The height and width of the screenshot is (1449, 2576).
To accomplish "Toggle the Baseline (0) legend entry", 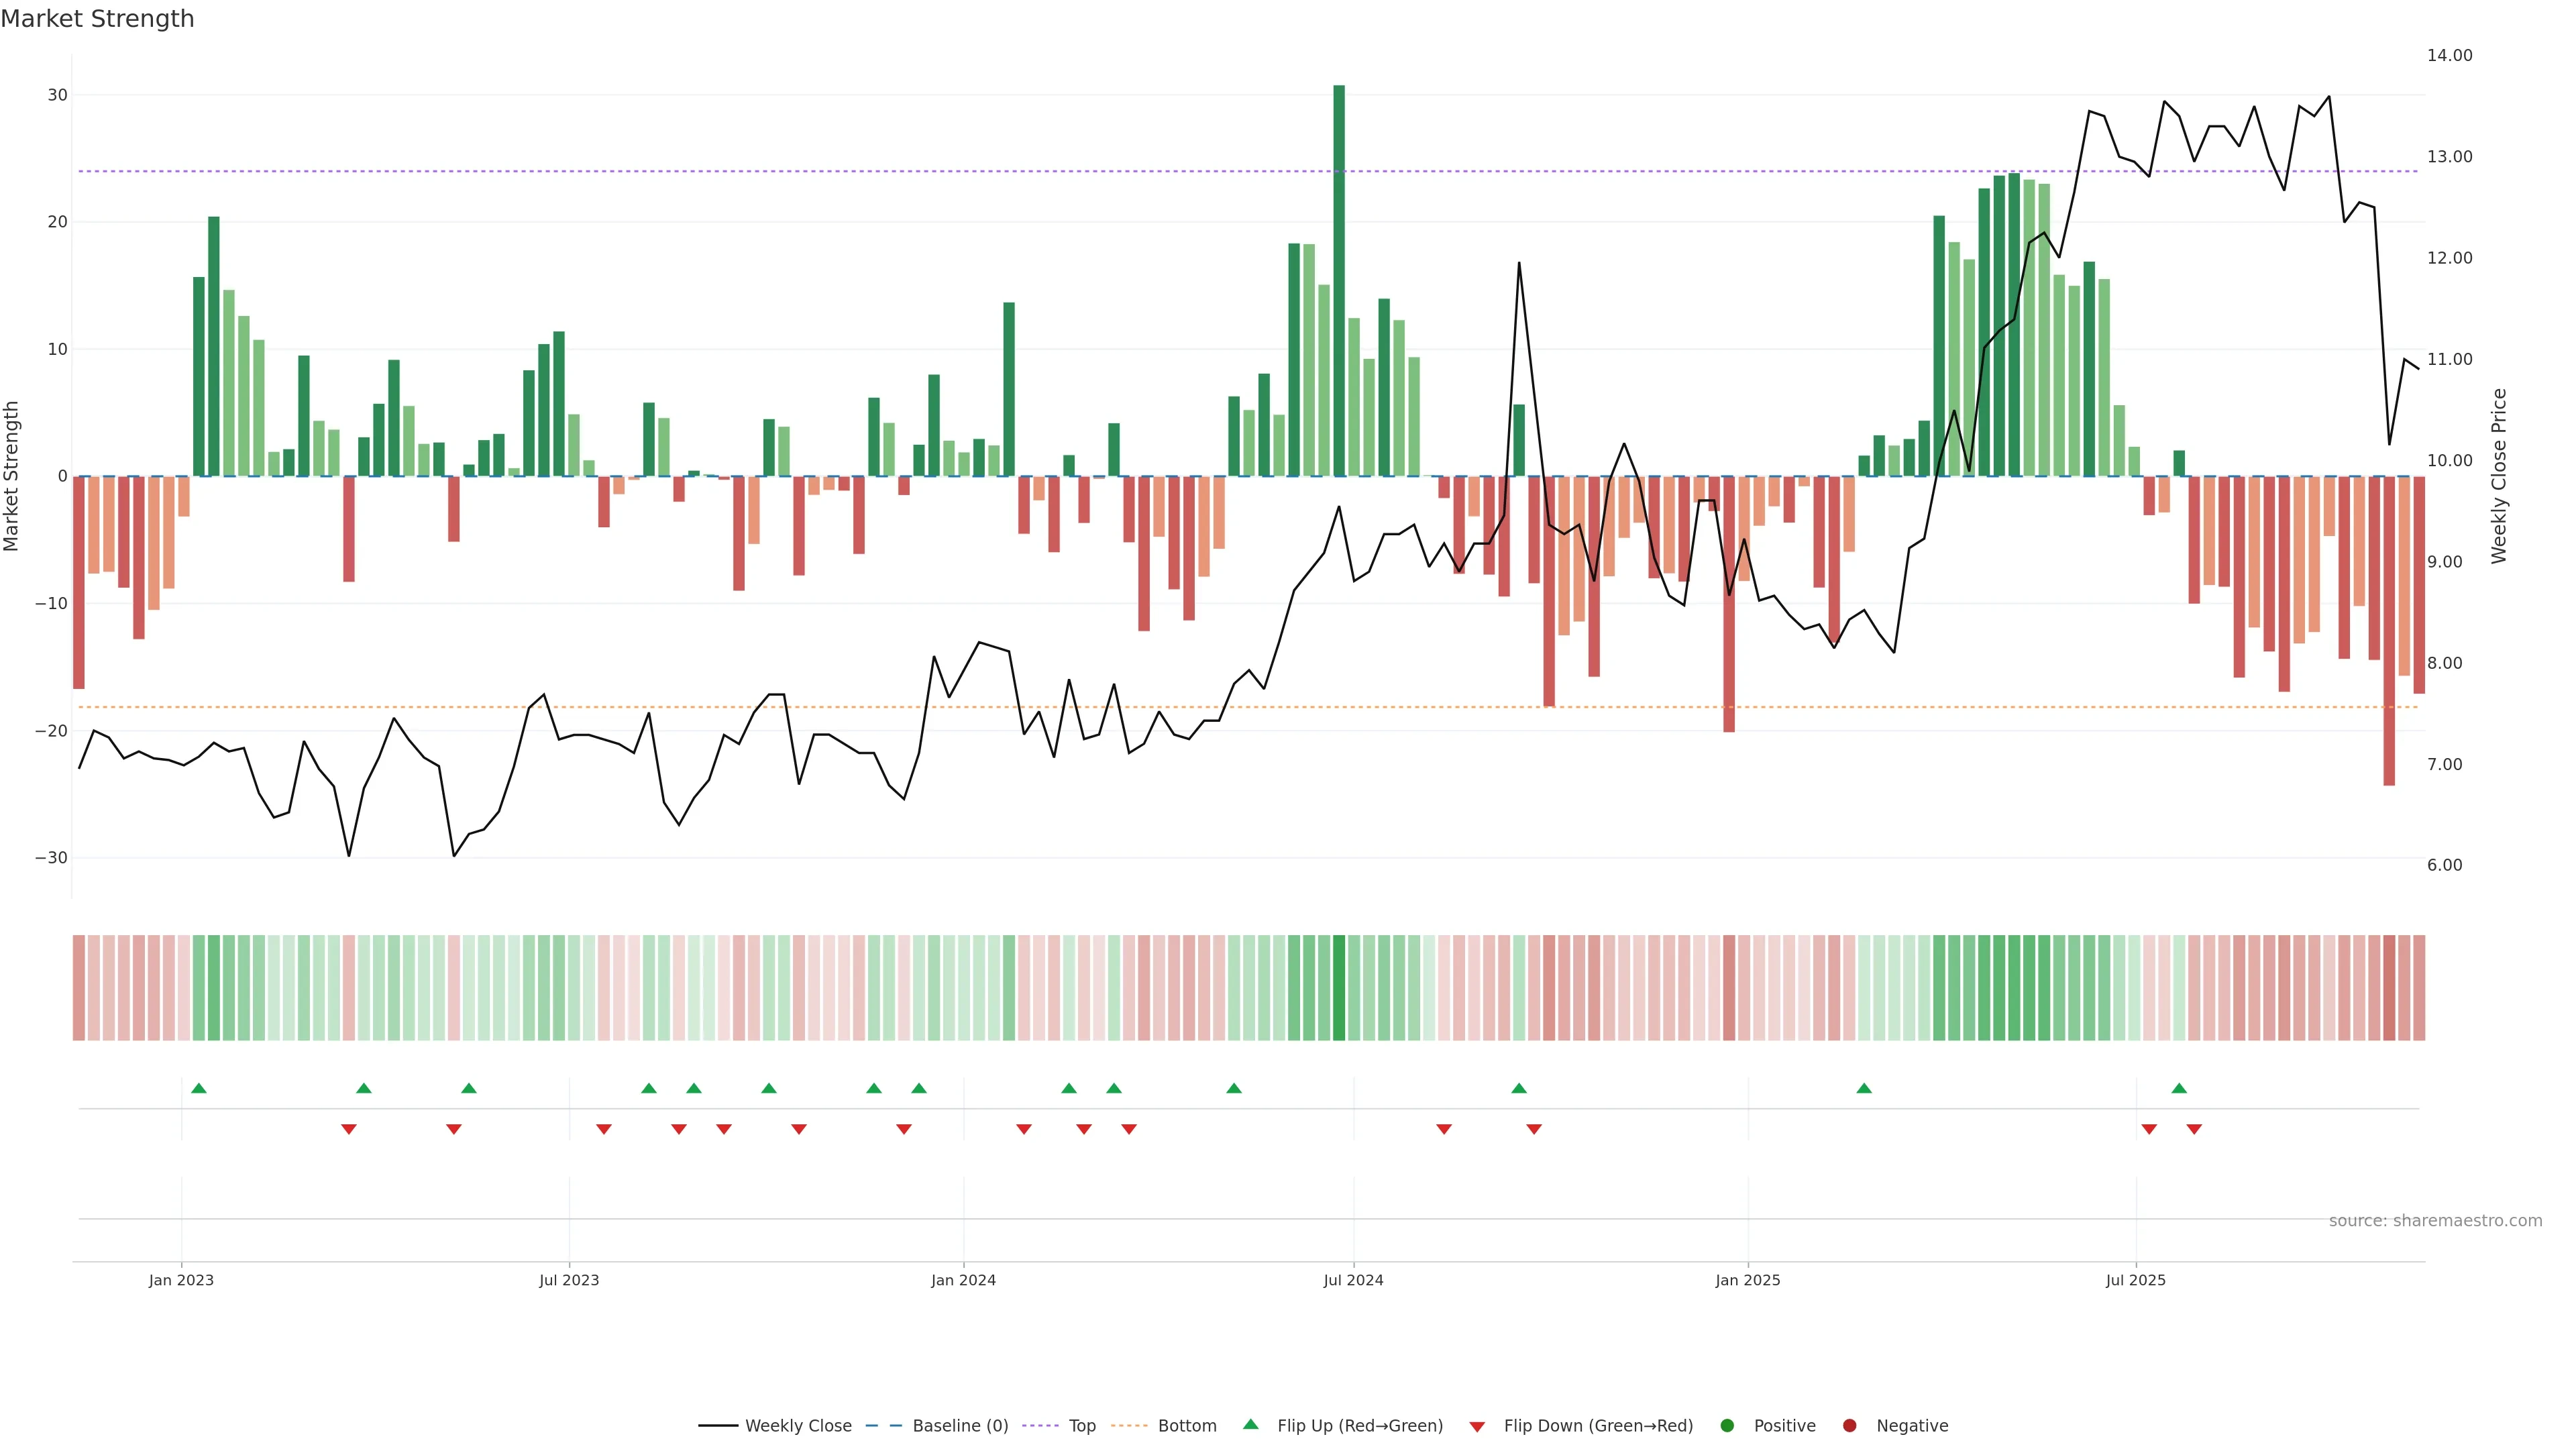I will pos(959,1426).
